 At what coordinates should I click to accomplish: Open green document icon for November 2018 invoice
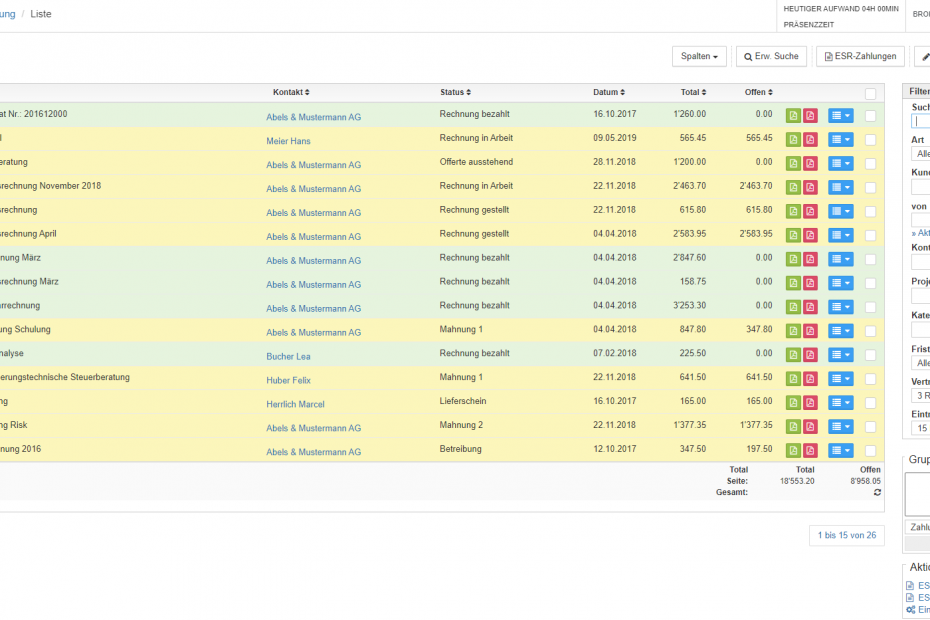793,187
